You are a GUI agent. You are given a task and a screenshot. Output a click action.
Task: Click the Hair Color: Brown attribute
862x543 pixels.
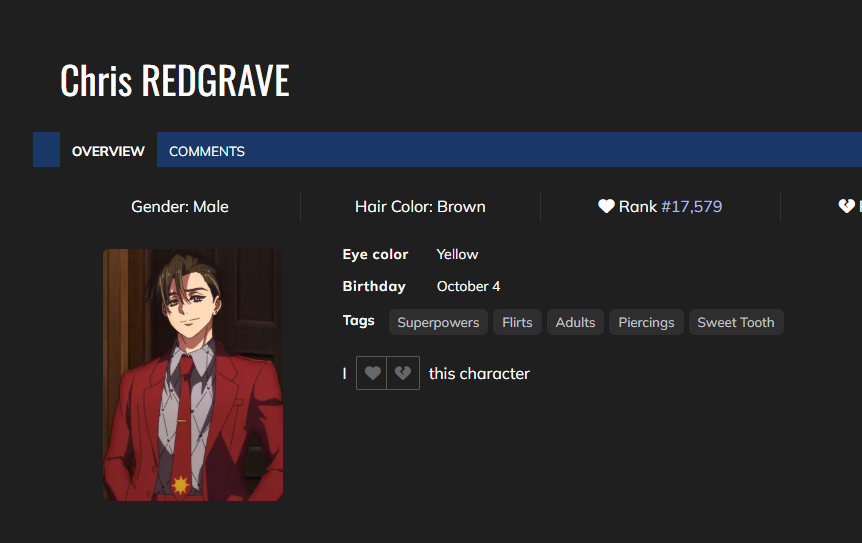pos(420,207)
